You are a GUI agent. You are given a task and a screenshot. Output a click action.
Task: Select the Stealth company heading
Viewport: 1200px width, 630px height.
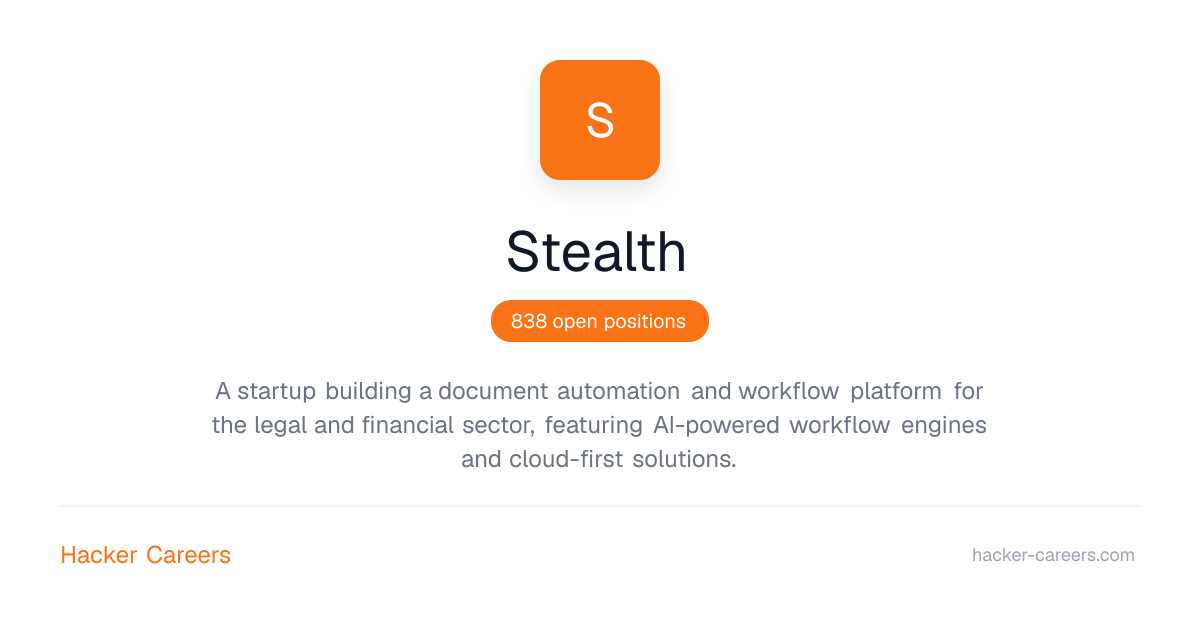597,252
